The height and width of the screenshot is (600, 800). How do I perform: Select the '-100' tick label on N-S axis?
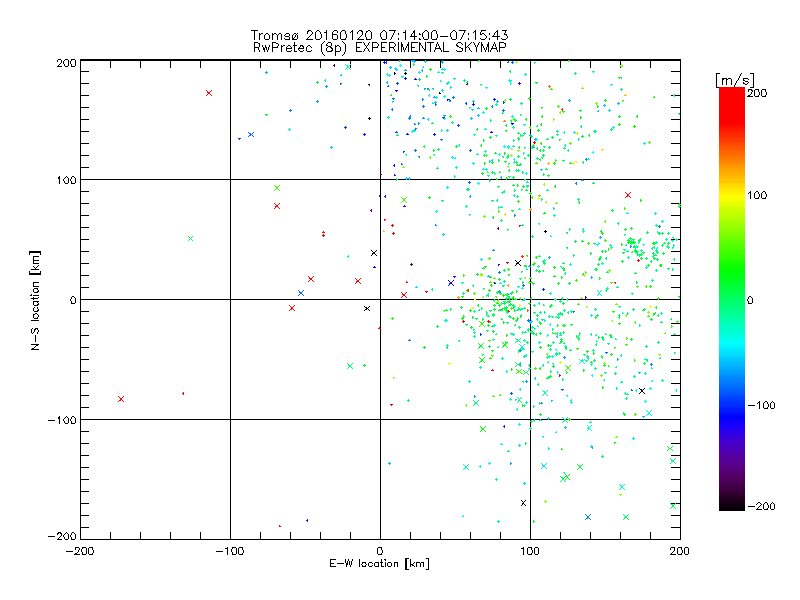tap(62, 420)
